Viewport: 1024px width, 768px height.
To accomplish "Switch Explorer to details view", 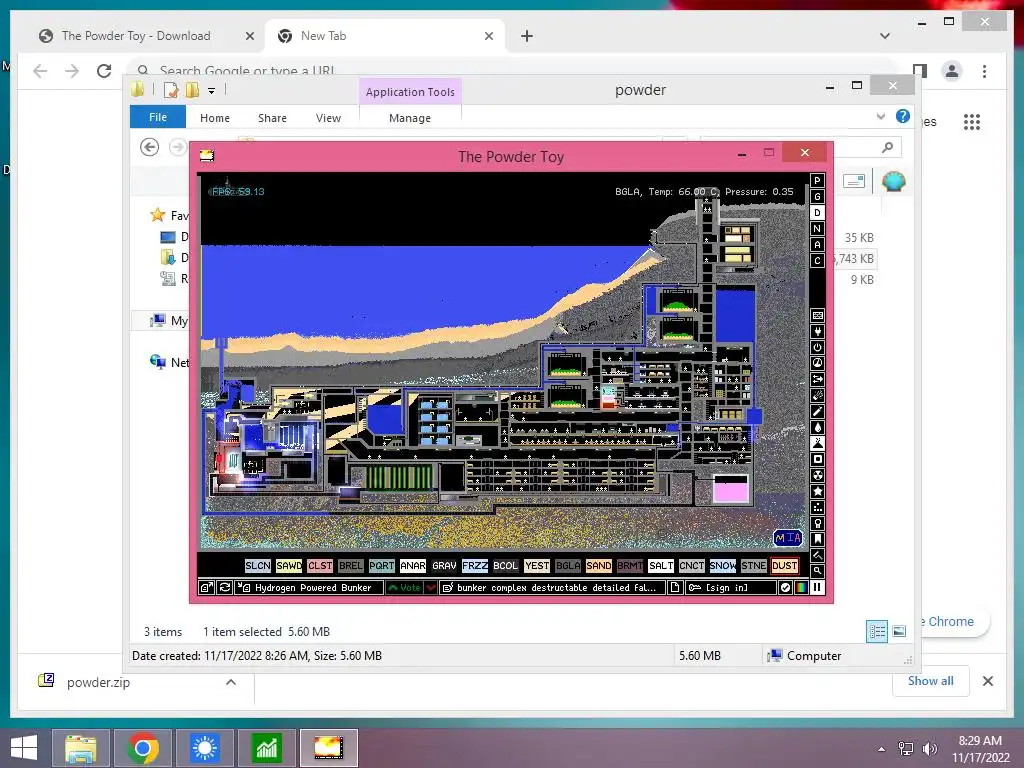I will pos(876,631).
